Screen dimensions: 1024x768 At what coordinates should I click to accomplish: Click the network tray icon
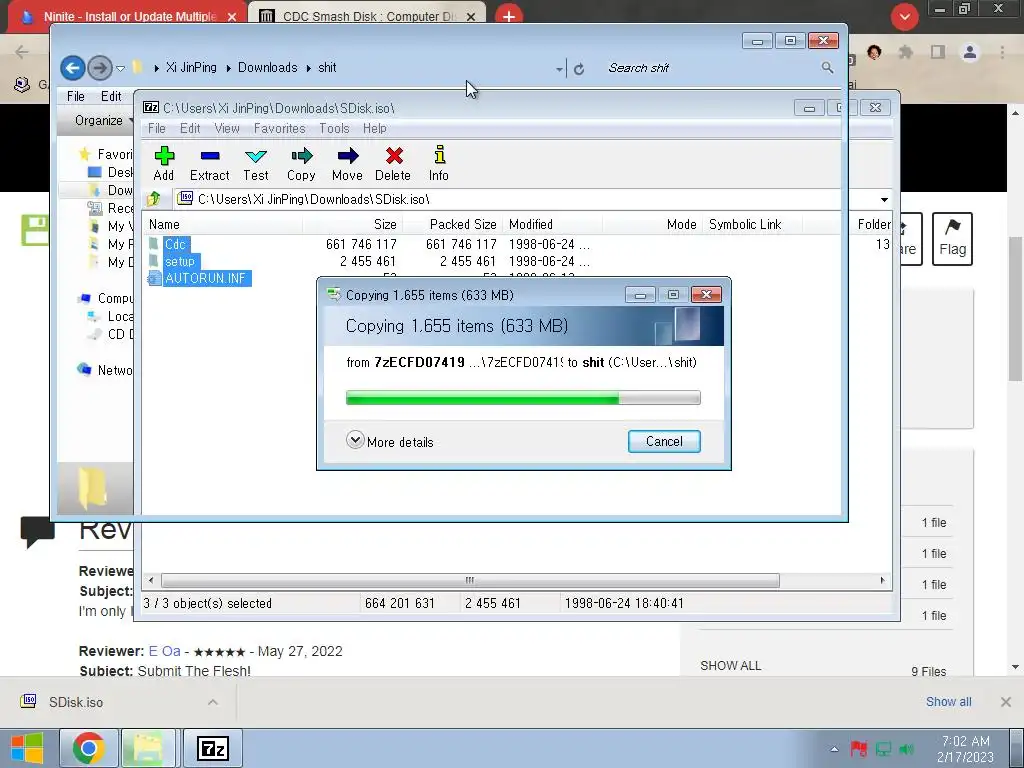(883, 749)
